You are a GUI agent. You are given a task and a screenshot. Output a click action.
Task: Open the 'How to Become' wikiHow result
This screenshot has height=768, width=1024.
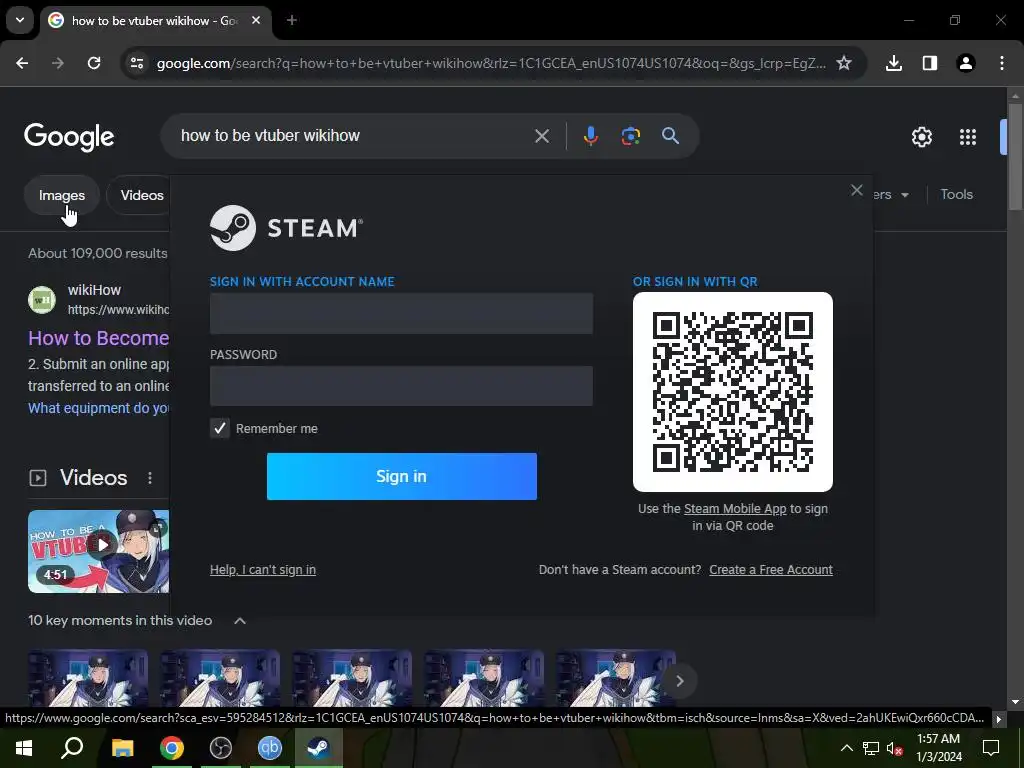pos(99,338)
